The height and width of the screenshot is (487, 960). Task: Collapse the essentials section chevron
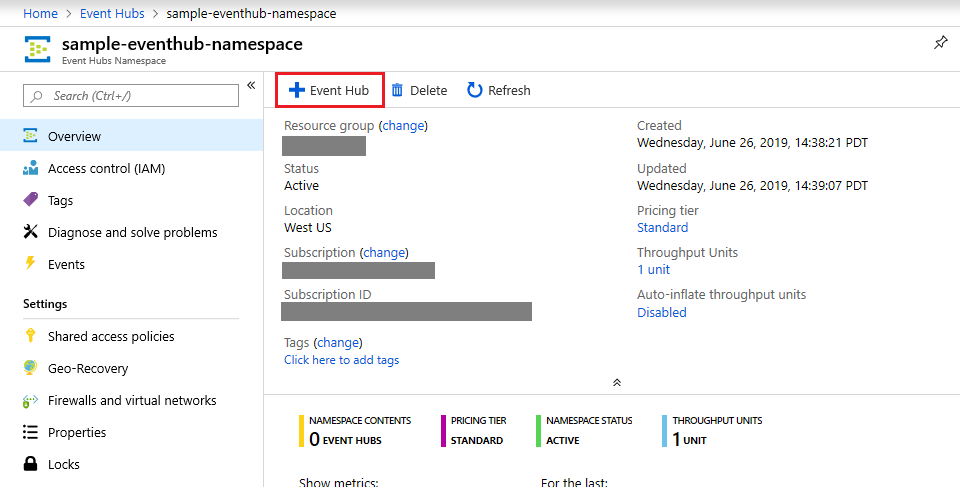(617, 382)
